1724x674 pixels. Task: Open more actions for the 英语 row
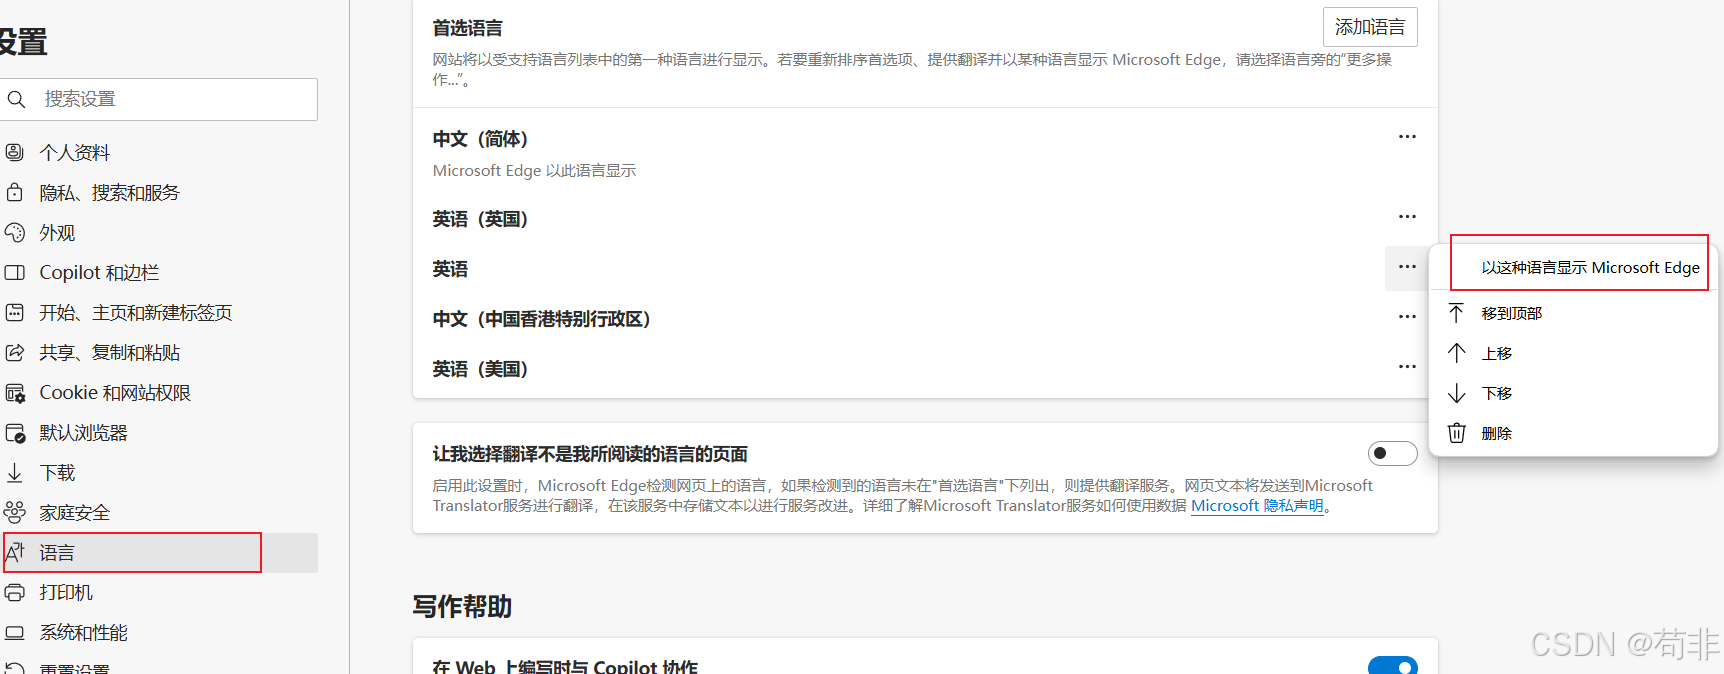point(1407,267)
